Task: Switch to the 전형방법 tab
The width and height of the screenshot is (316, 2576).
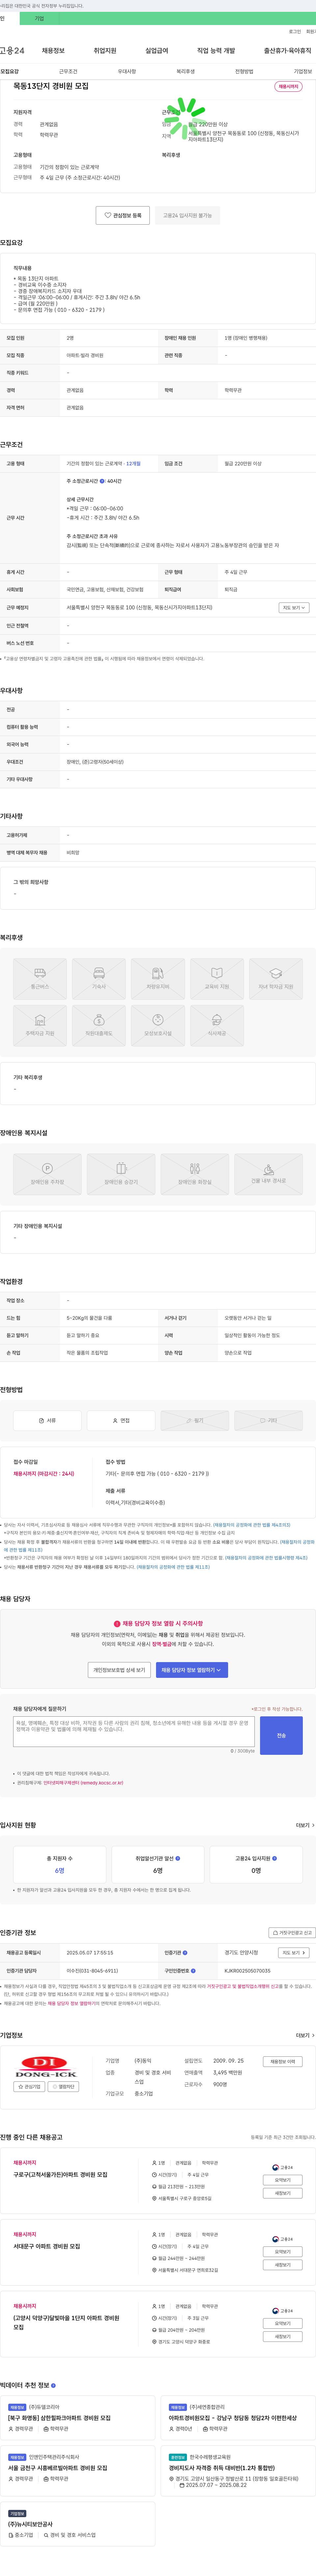Action: pyautogui.click(x=244, y=72)
